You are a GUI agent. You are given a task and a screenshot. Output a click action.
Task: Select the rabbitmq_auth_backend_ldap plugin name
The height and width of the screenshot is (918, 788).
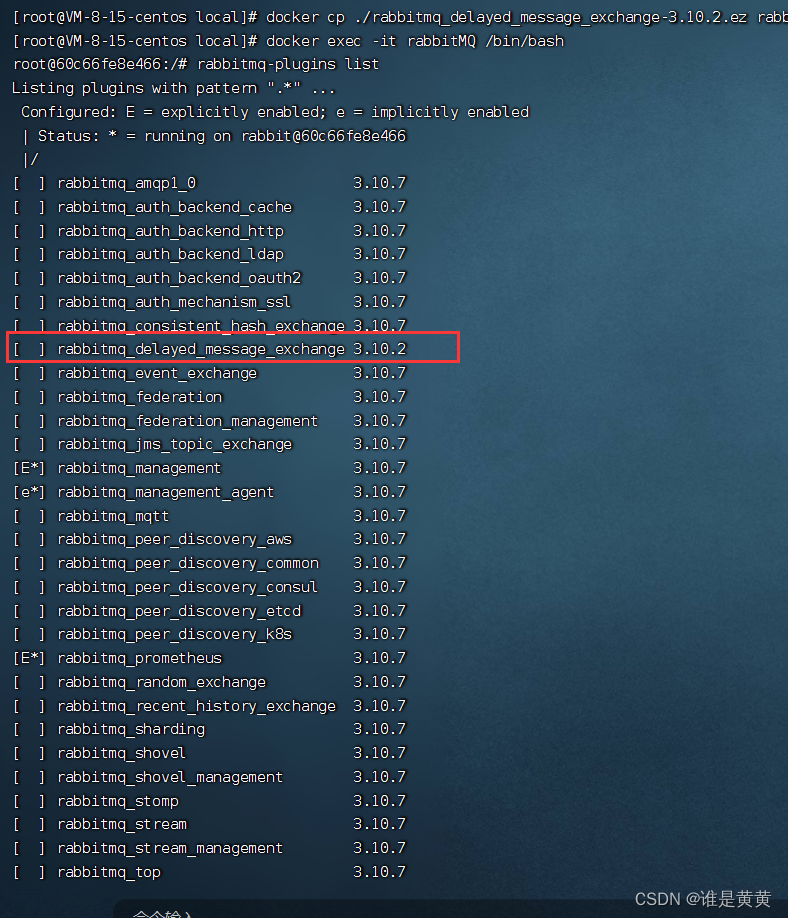coord(170,254)
